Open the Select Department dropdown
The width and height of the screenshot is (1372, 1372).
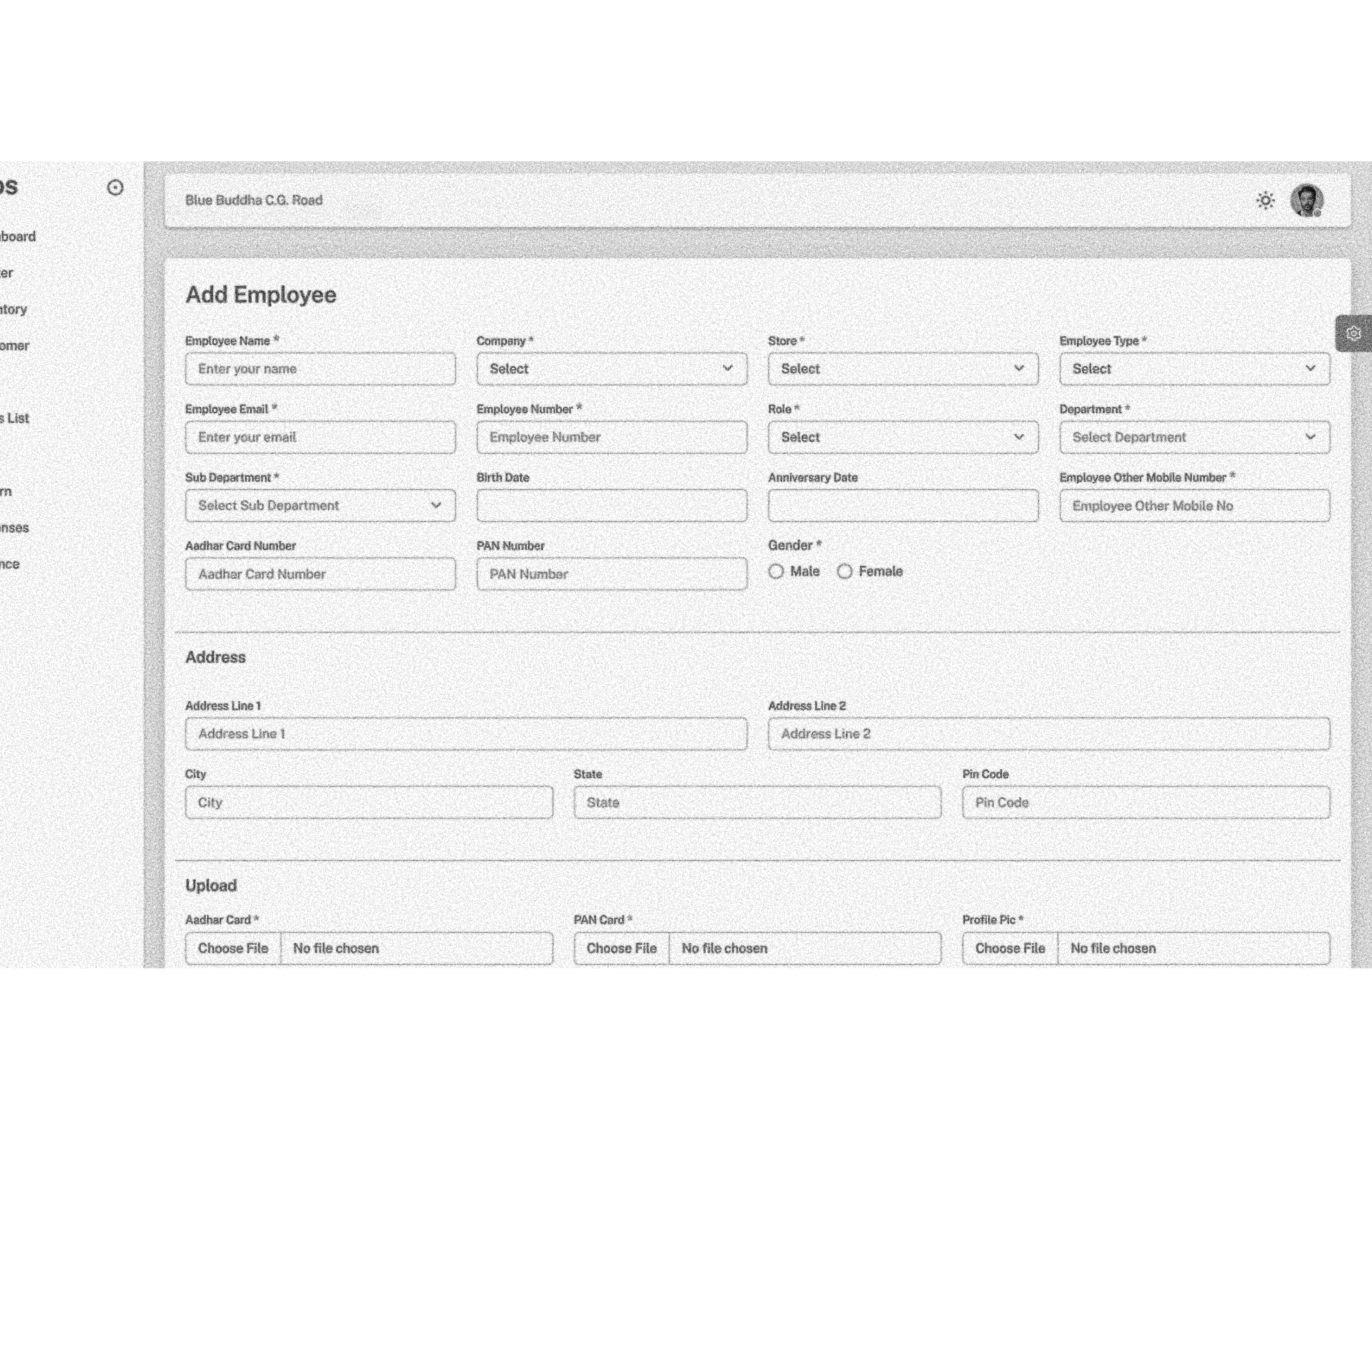click(x=1194, y=437)
